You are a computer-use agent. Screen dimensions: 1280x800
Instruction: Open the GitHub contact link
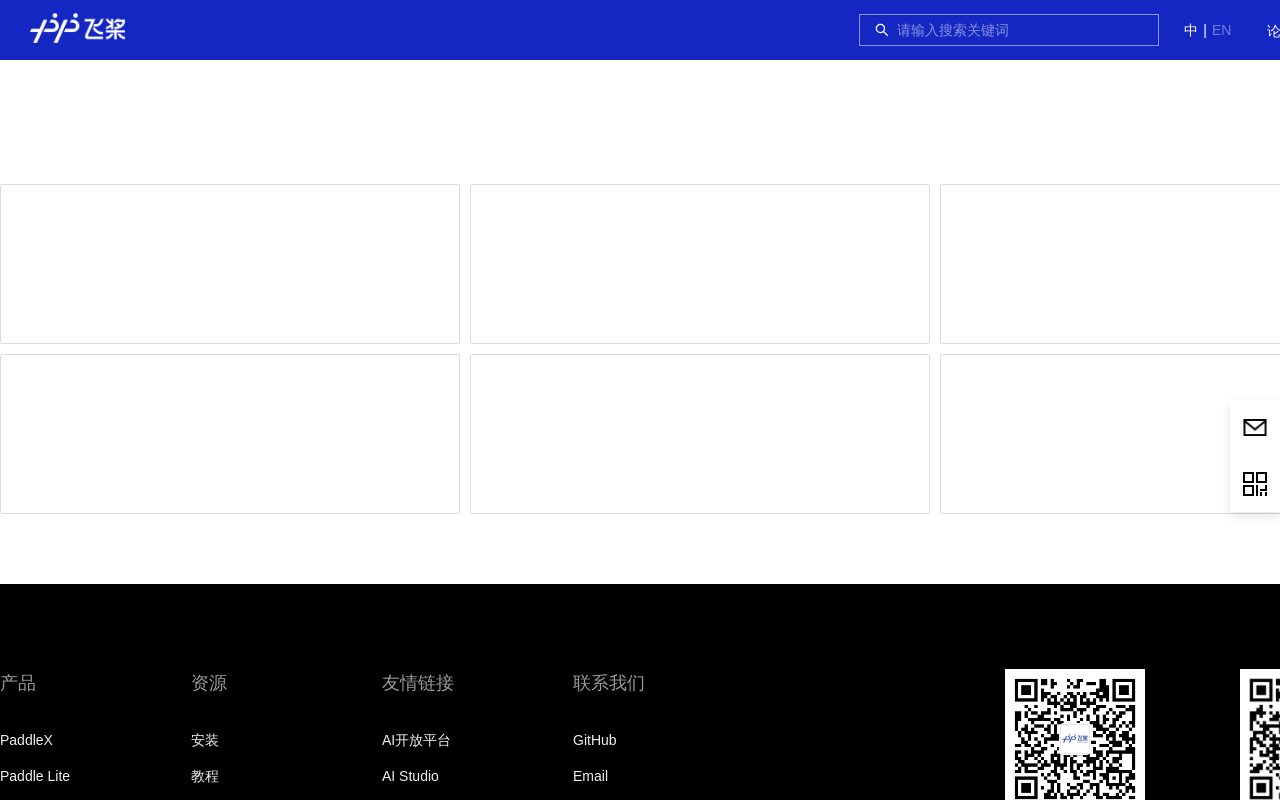(x=595, y=740)
